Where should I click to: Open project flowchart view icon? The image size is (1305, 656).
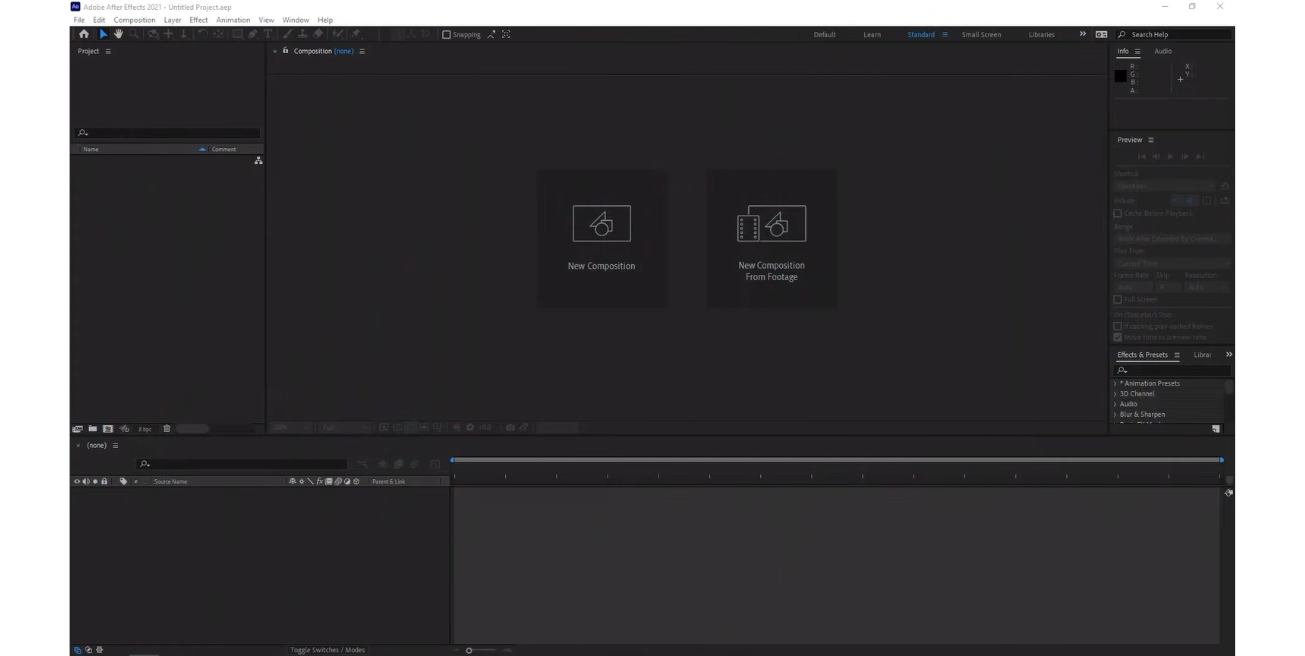tap(259, 160)
